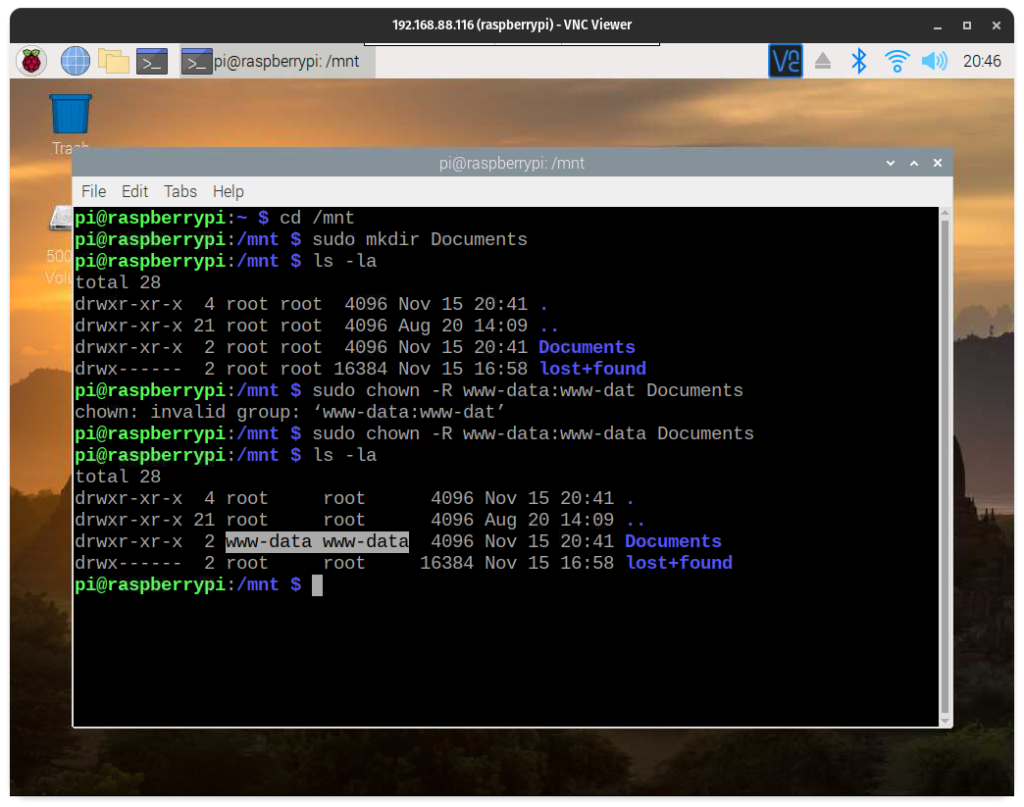Open the File Manager folder icon

click(114, 61)
